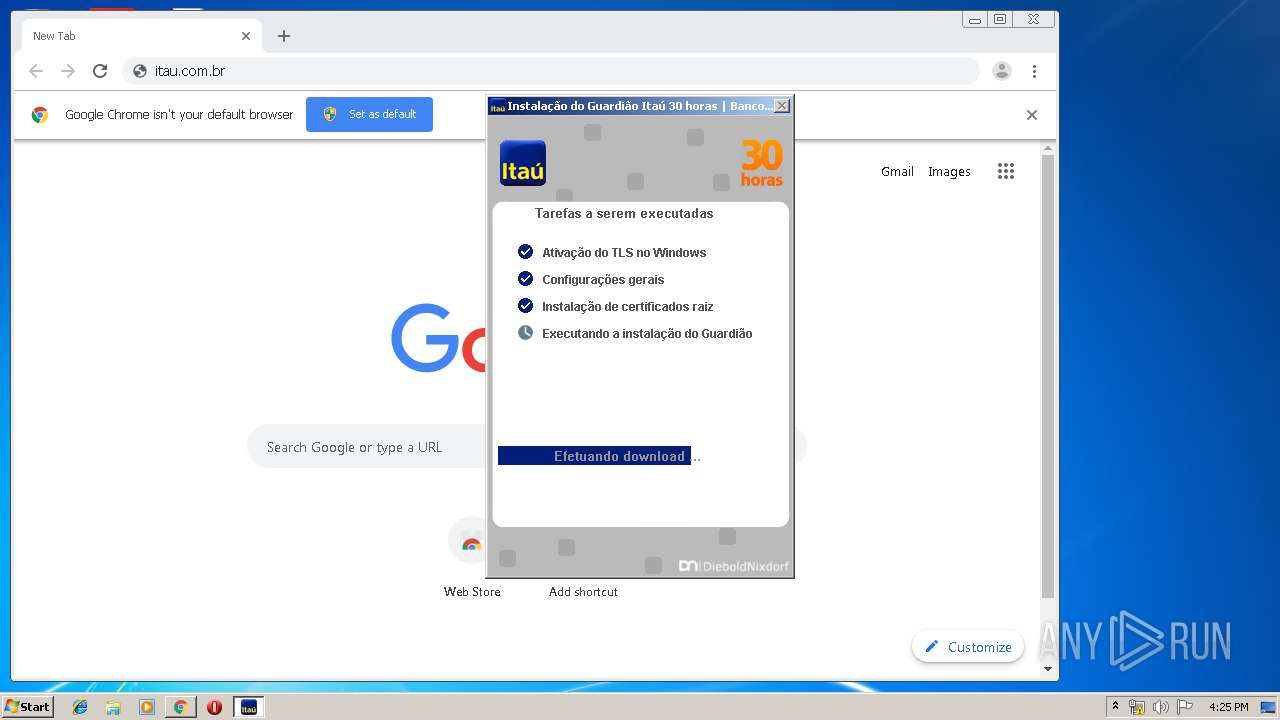1280x720 pixels.
Task: Click the site info globe icon in the address bar
Action: click(140, 71)
